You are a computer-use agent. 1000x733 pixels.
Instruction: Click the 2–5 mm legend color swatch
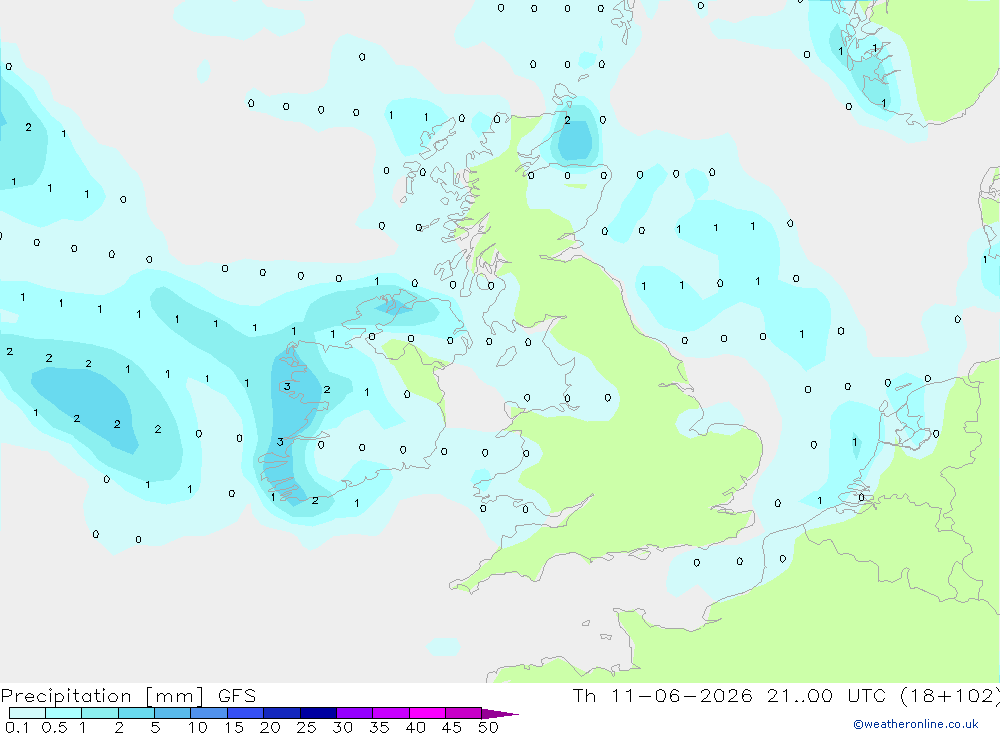click(x=136, y=713)
